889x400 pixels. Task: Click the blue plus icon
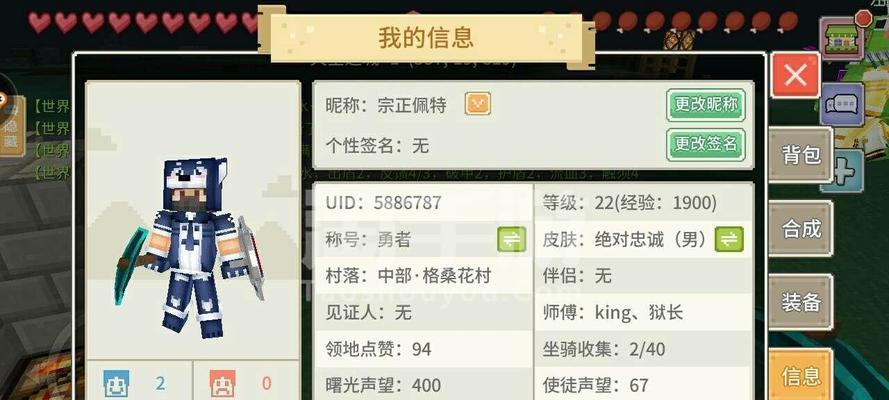pyautogui.click(x=848, y=169)
